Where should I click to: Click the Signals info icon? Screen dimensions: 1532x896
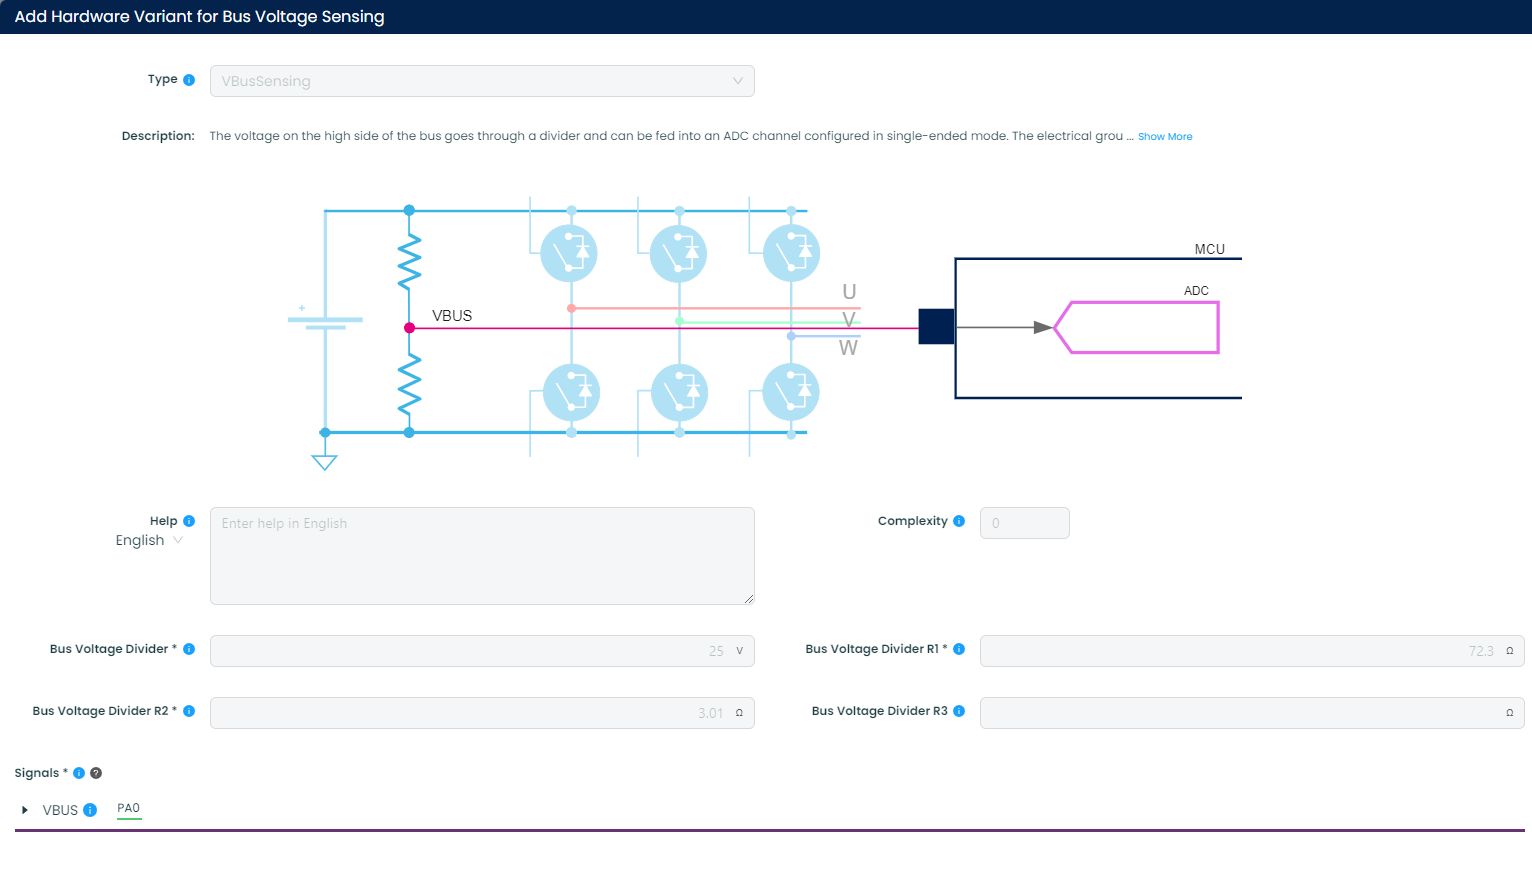(x=78, y=772)
